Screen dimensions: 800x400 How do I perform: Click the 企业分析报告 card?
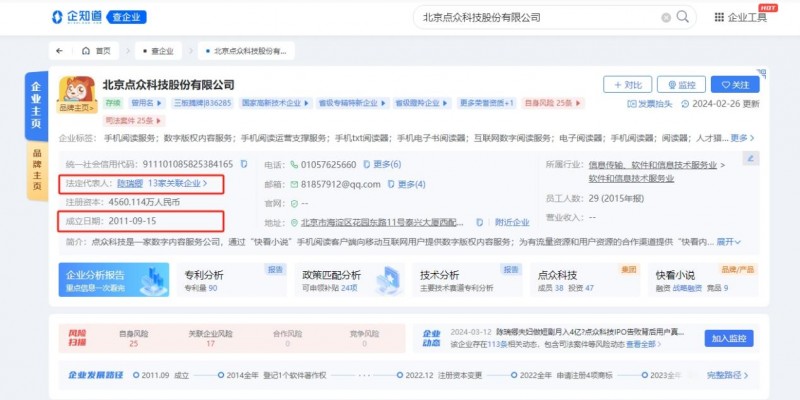tap(114, 280)
